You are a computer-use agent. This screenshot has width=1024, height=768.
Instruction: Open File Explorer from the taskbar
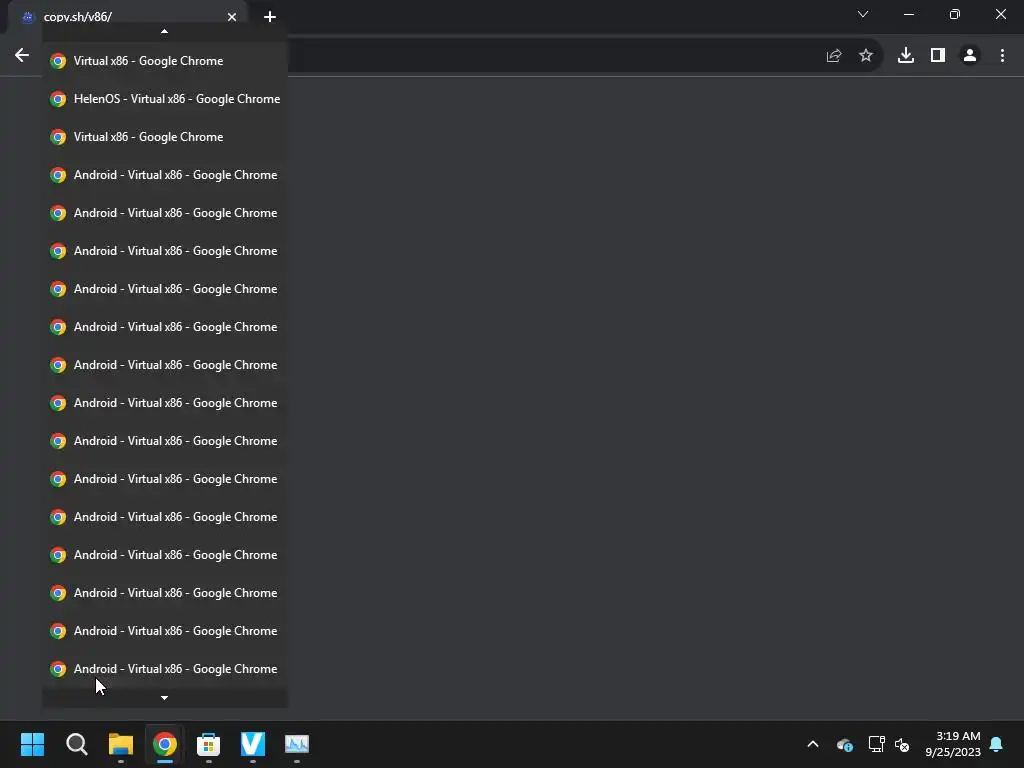[x=121, y=744]
